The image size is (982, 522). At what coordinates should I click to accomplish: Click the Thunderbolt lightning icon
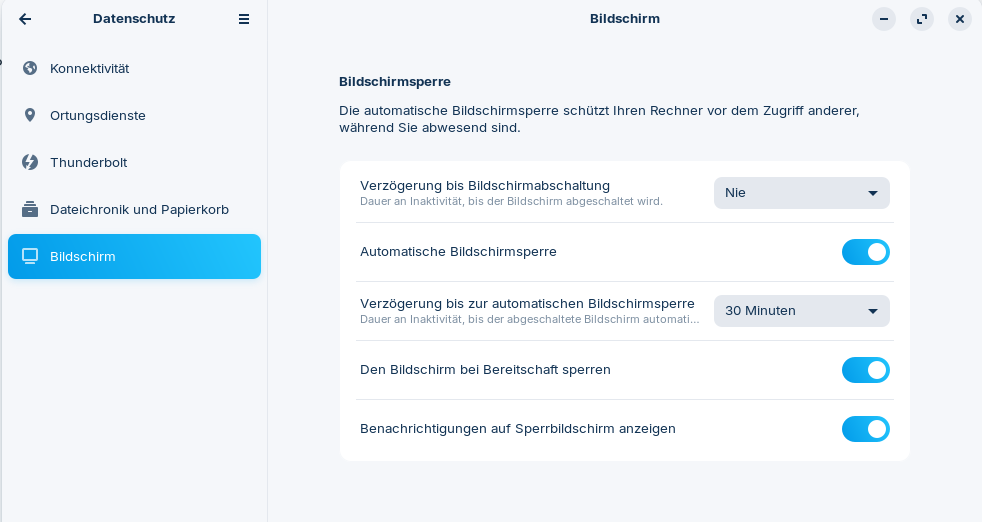pyautogui.click(x=29, y=162)
